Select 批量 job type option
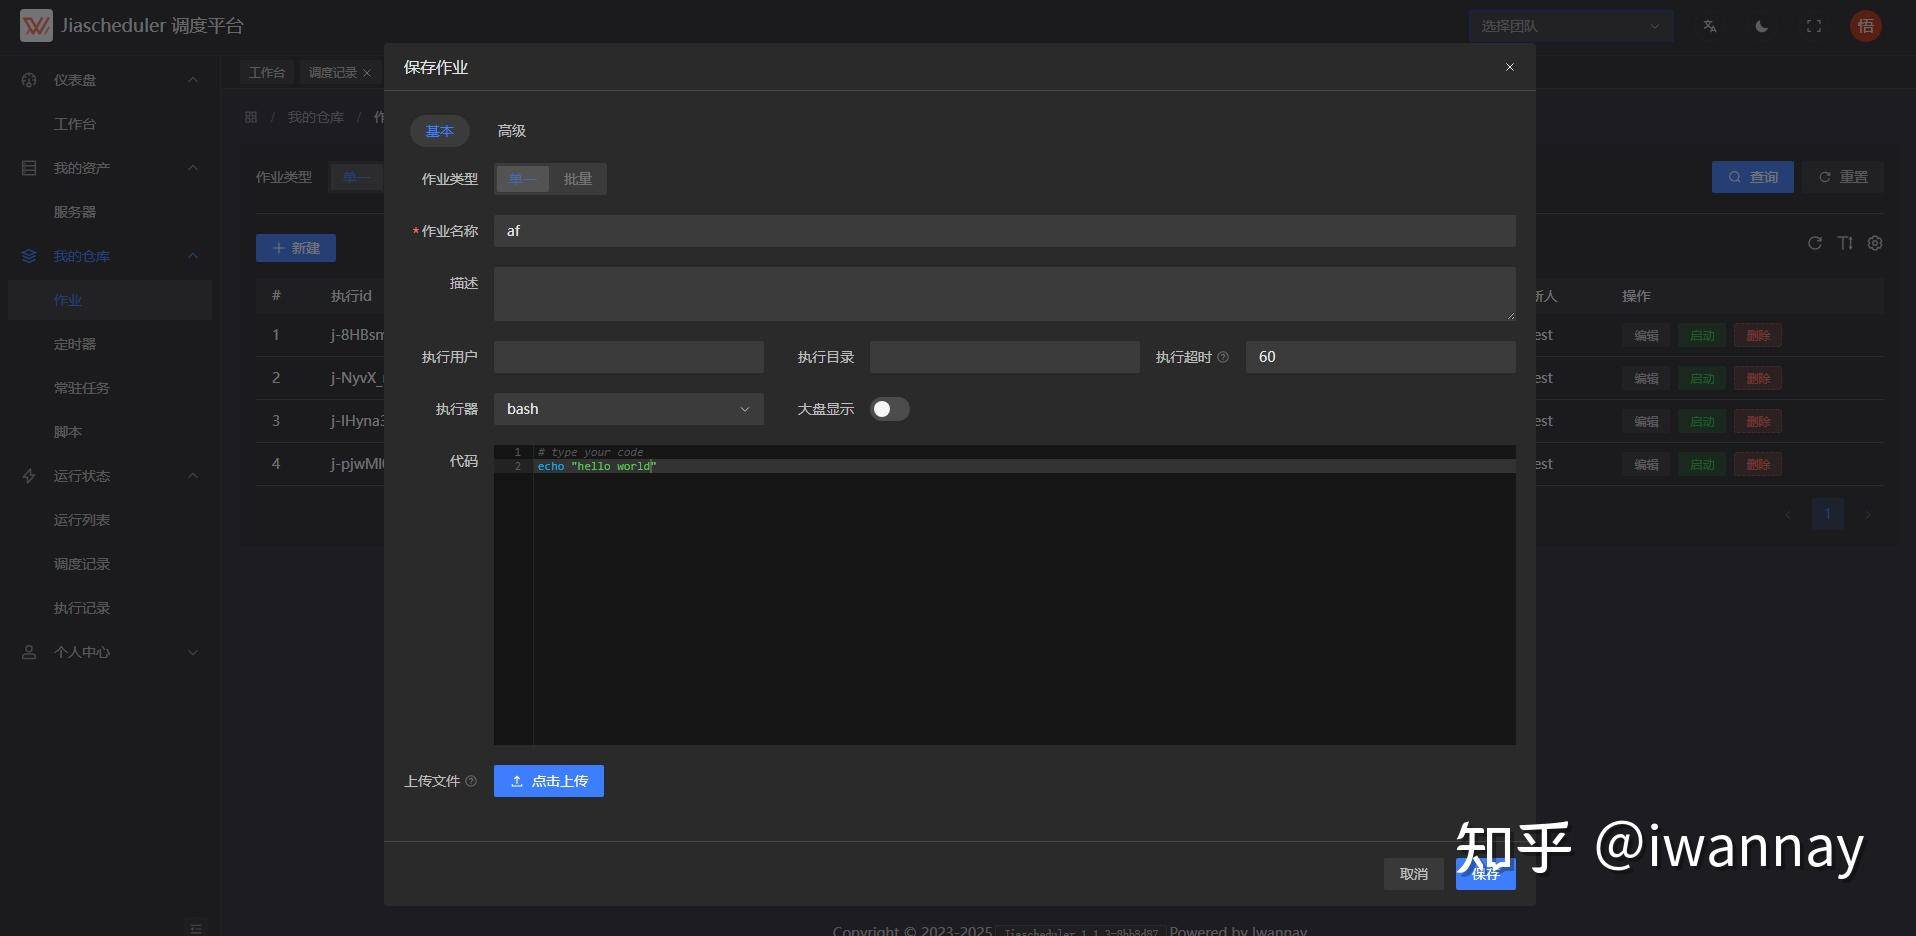 (577, 179)
